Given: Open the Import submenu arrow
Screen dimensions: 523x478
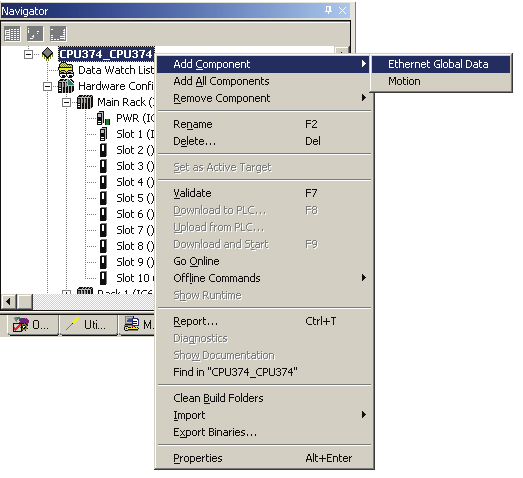Looking at the screenshot, I should pyautogui.click(x=364, y=415).
